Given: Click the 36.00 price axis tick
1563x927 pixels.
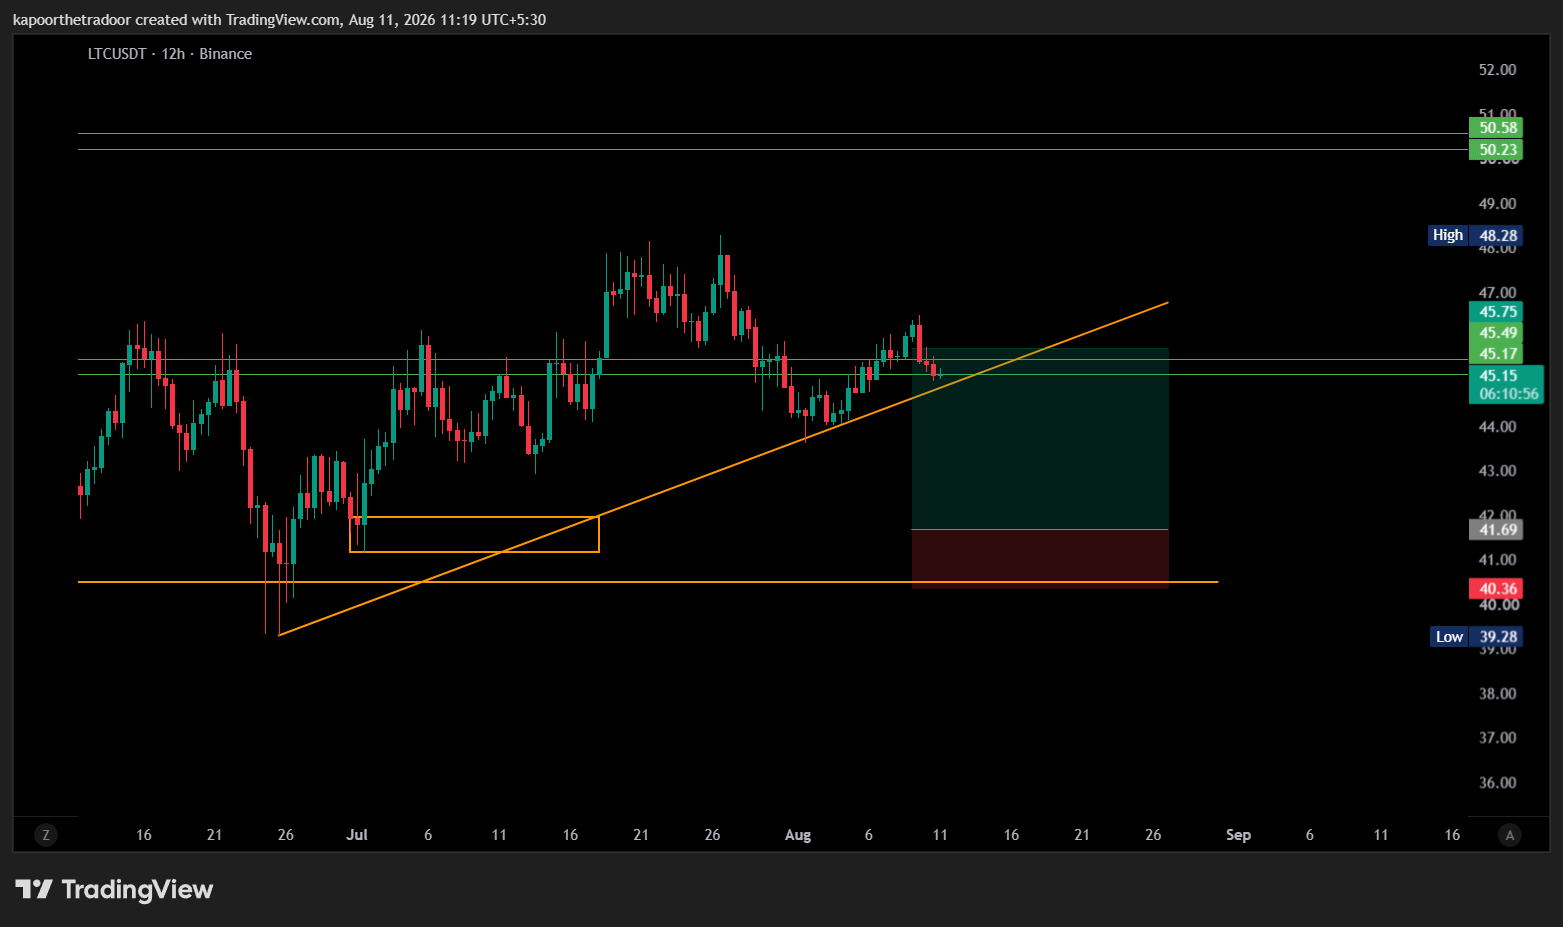Looking at the screenshot, I should (1497, 783).
